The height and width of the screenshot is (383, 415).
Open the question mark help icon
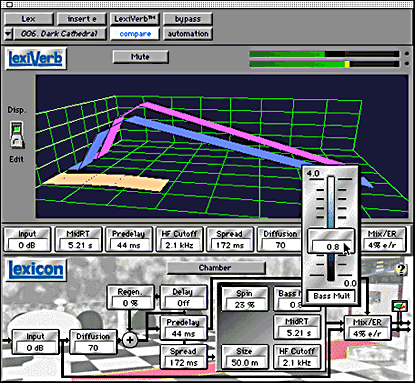tap(401, 269)
